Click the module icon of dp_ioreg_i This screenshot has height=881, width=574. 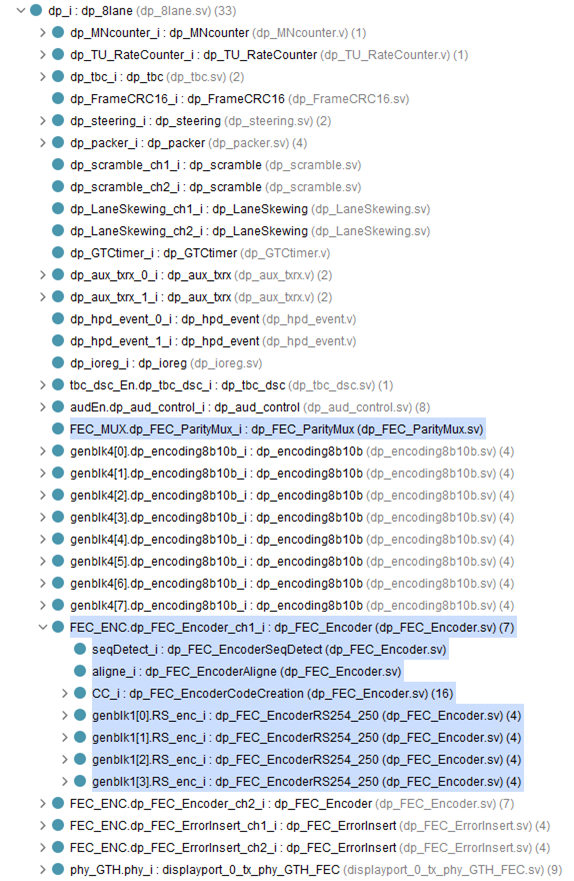click(58, 362)
